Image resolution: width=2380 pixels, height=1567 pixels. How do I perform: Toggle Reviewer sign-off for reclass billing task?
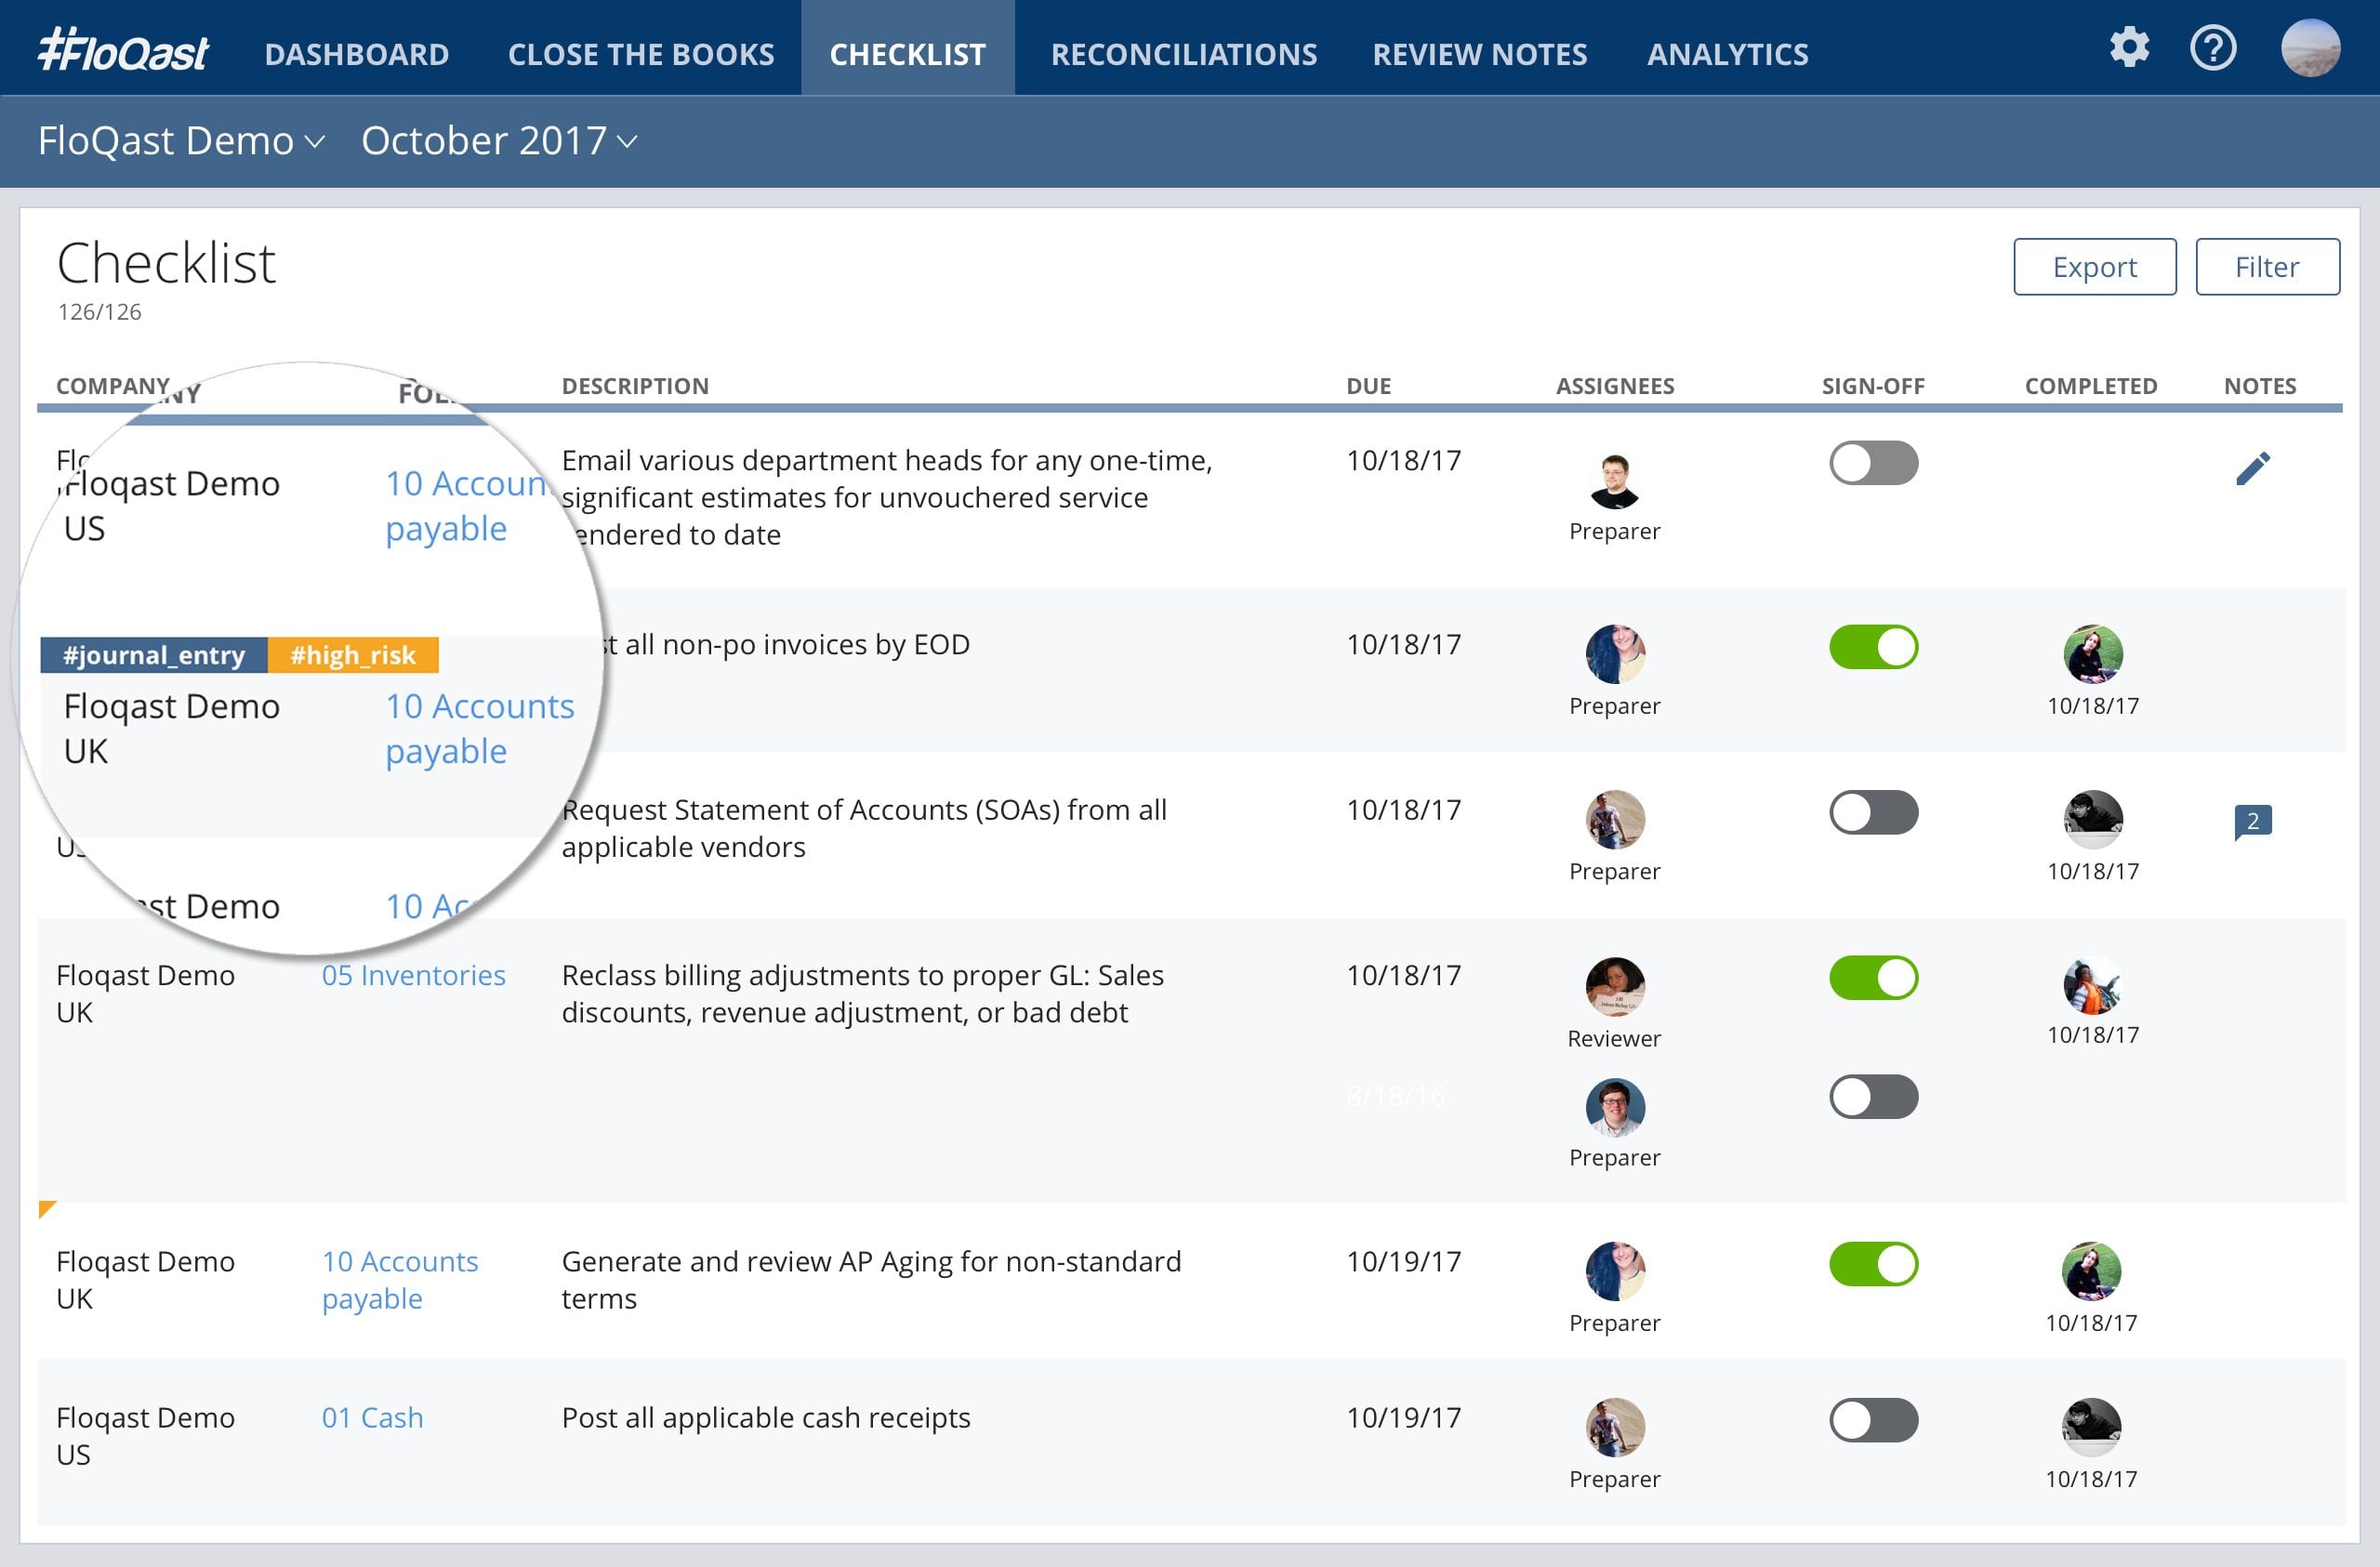coord(1873,978)
